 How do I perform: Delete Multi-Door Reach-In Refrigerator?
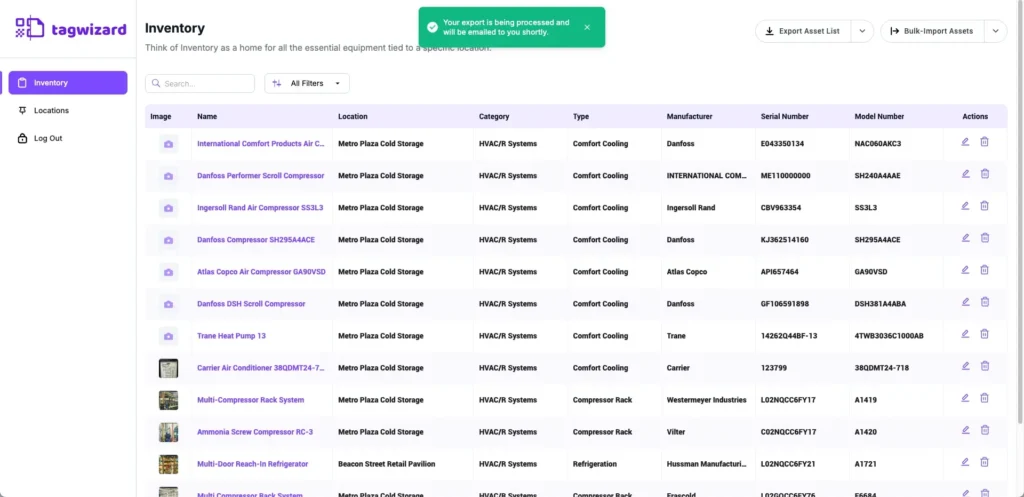985,462
